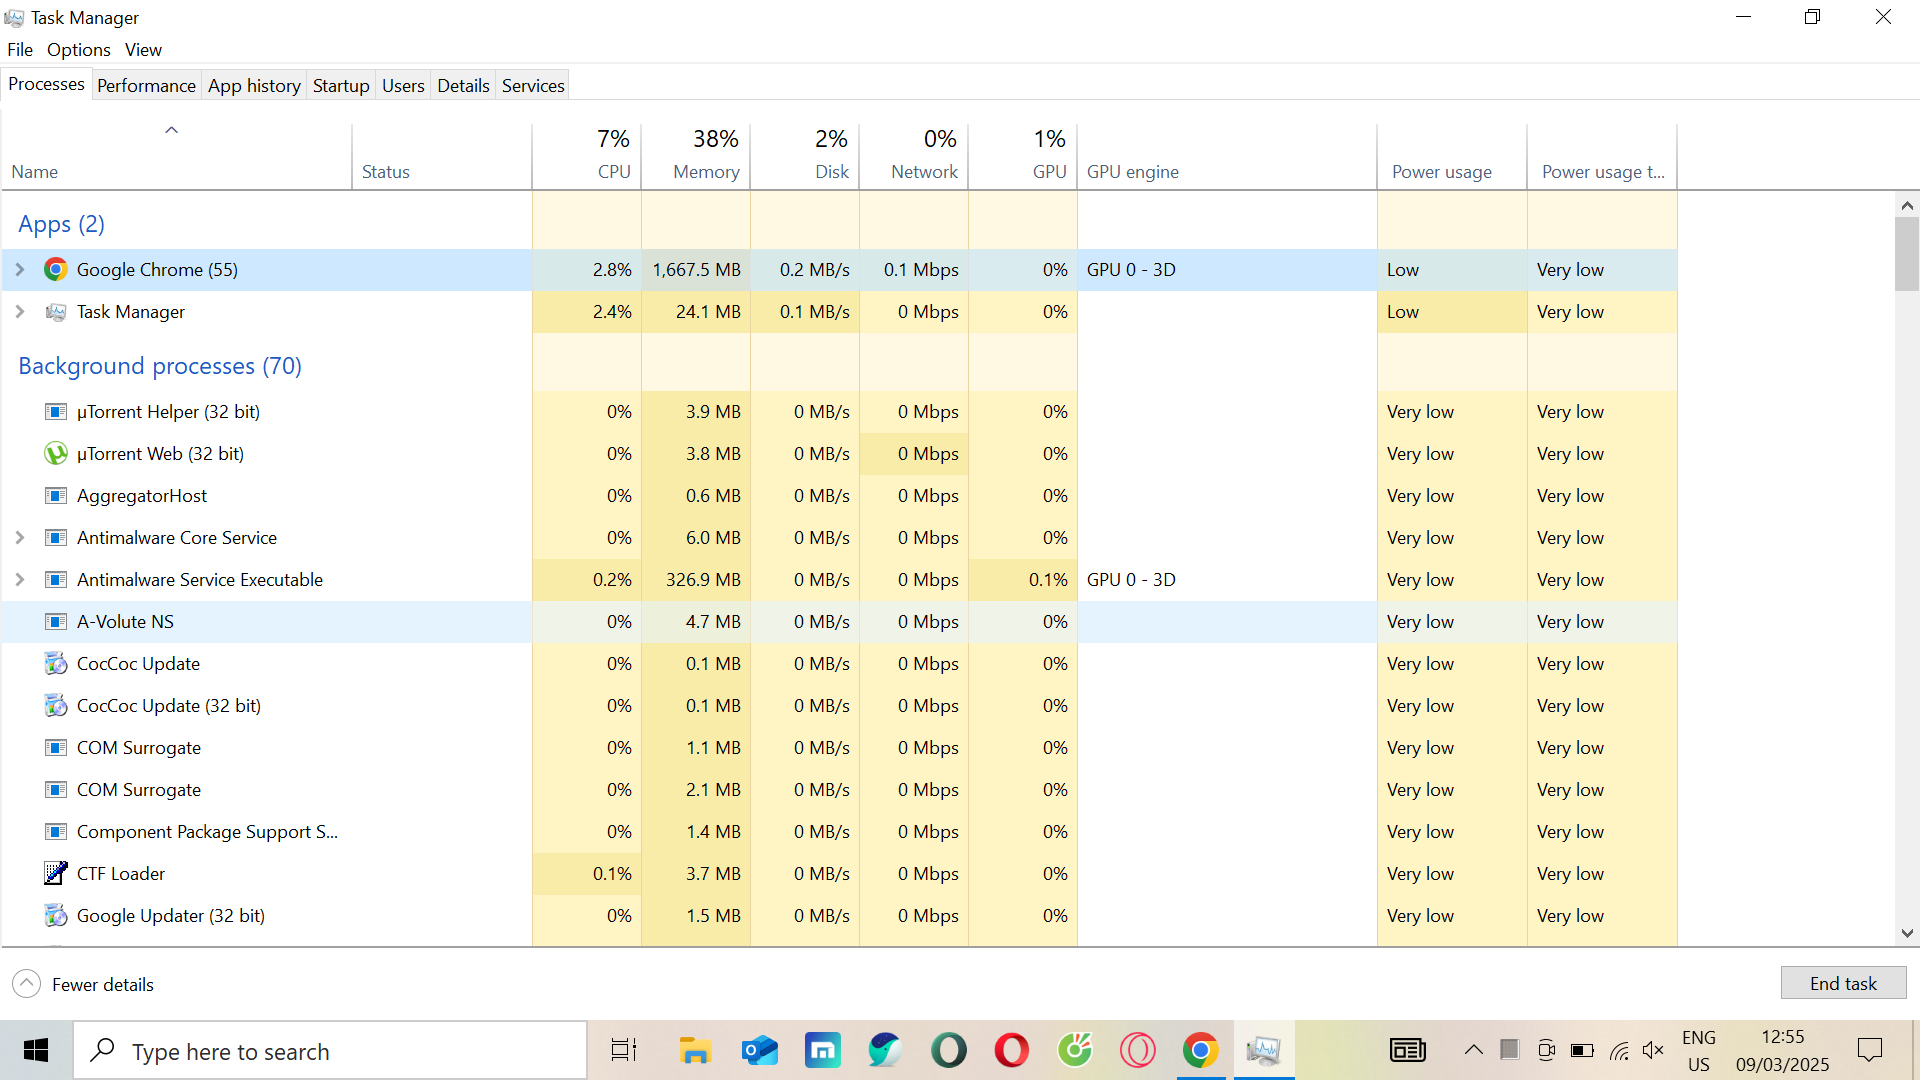Switch to Chrome from the taskbar

(x=1200, y=1051)
